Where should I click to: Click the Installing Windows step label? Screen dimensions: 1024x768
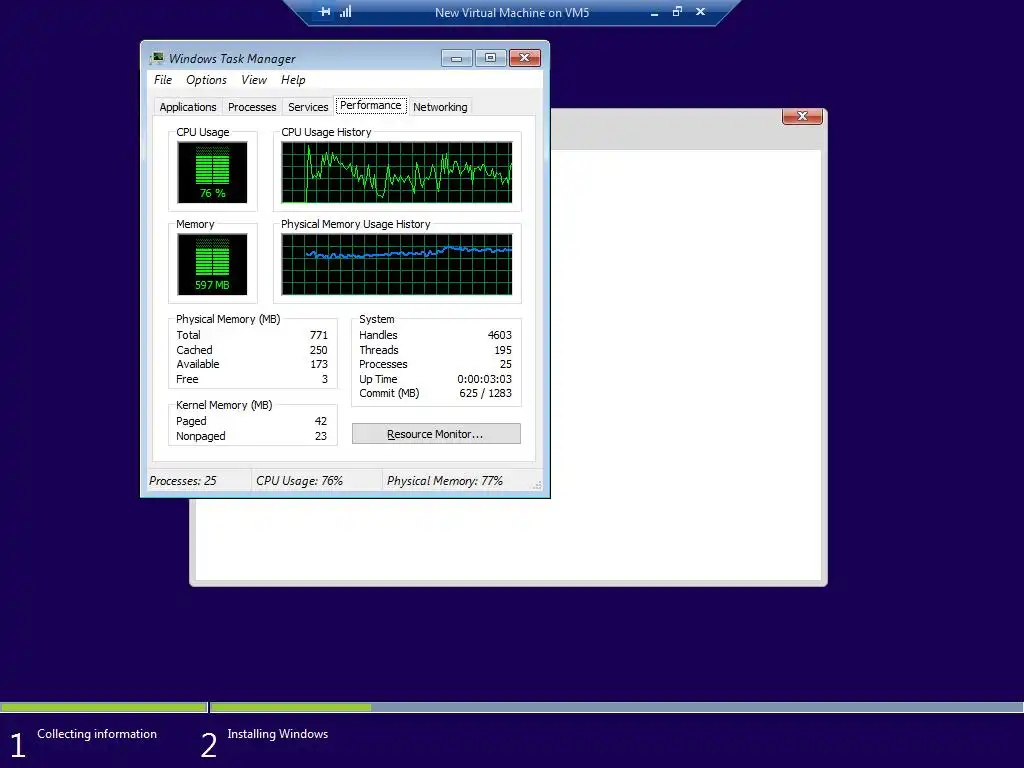[x=278, y=734]
